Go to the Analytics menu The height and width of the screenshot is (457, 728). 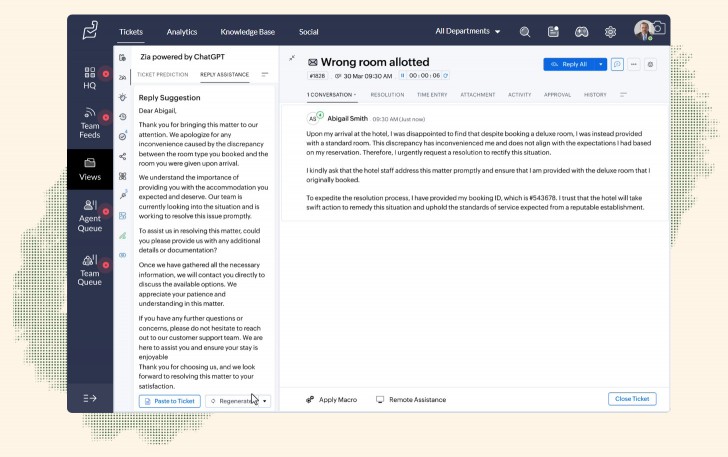tap(182, 32)
